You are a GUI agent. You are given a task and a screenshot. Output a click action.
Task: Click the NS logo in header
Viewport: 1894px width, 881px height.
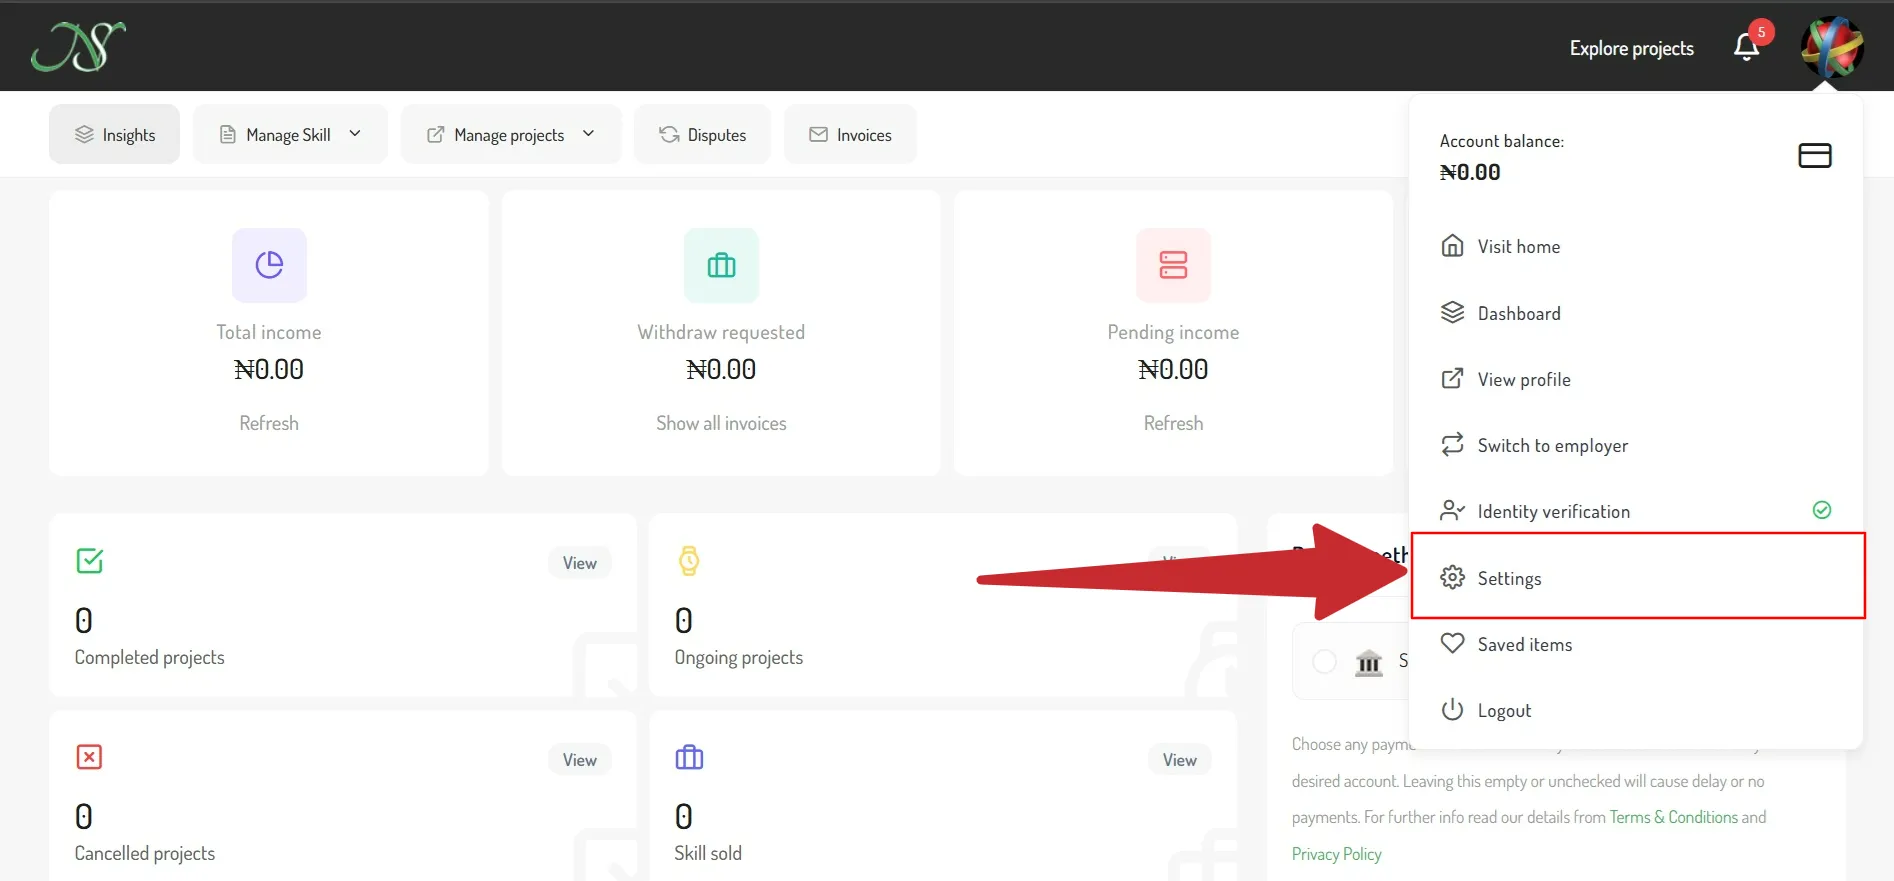(x=78, y=47)
